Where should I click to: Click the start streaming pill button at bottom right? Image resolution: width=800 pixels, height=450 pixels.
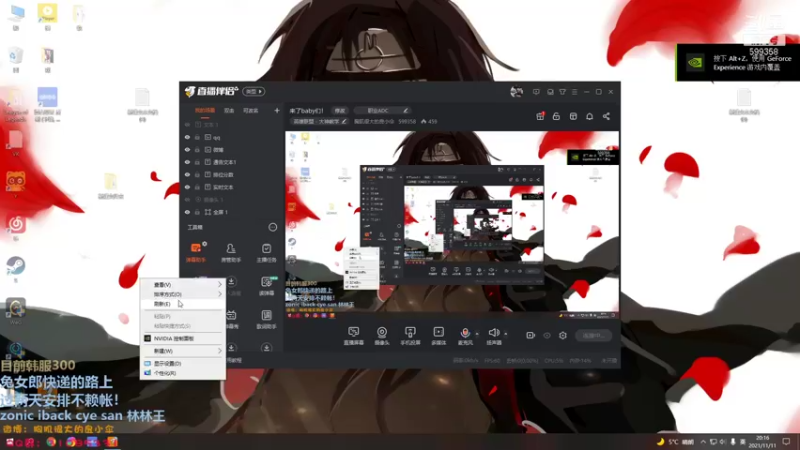(x=593, y=335)
